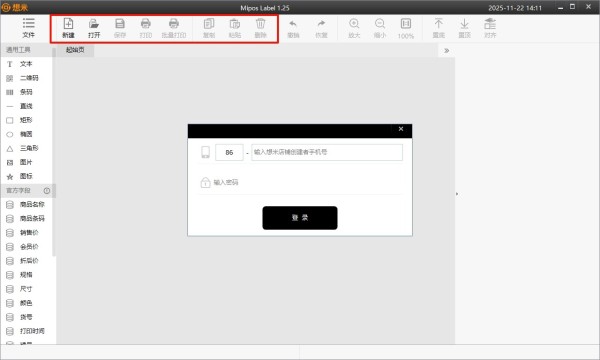This screenshot has height=360, width=600.
Task: Switch to the 起始页 tab
Action: (75, 50)
